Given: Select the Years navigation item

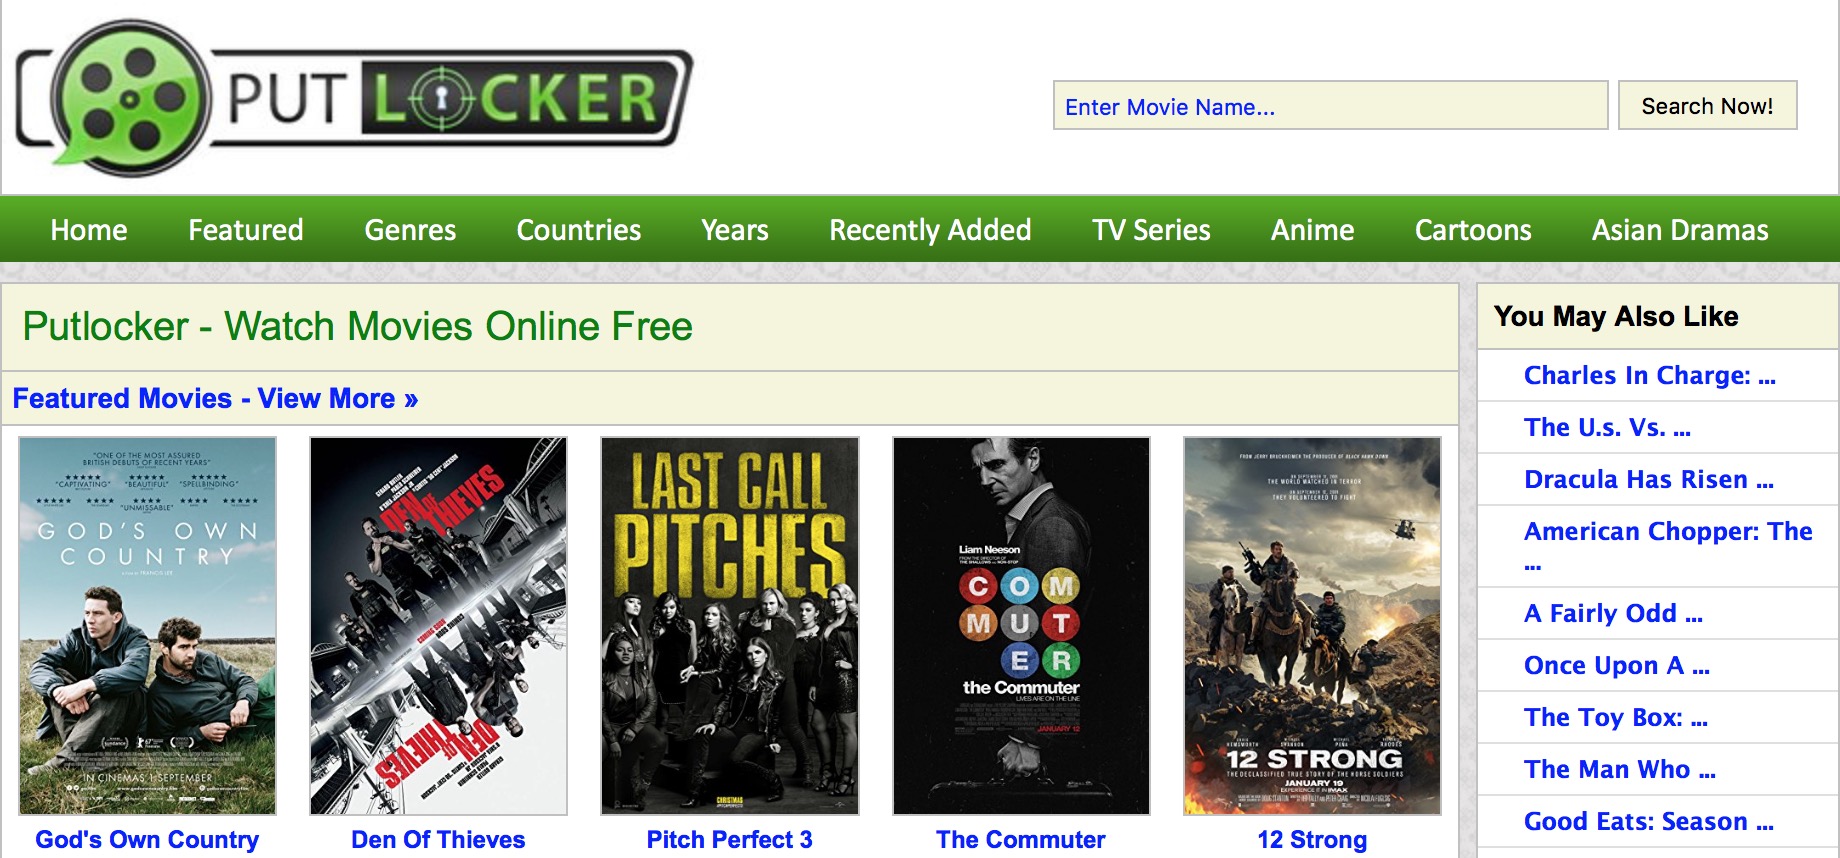Looking at the screenshot, I should click(x=735, y=230).
